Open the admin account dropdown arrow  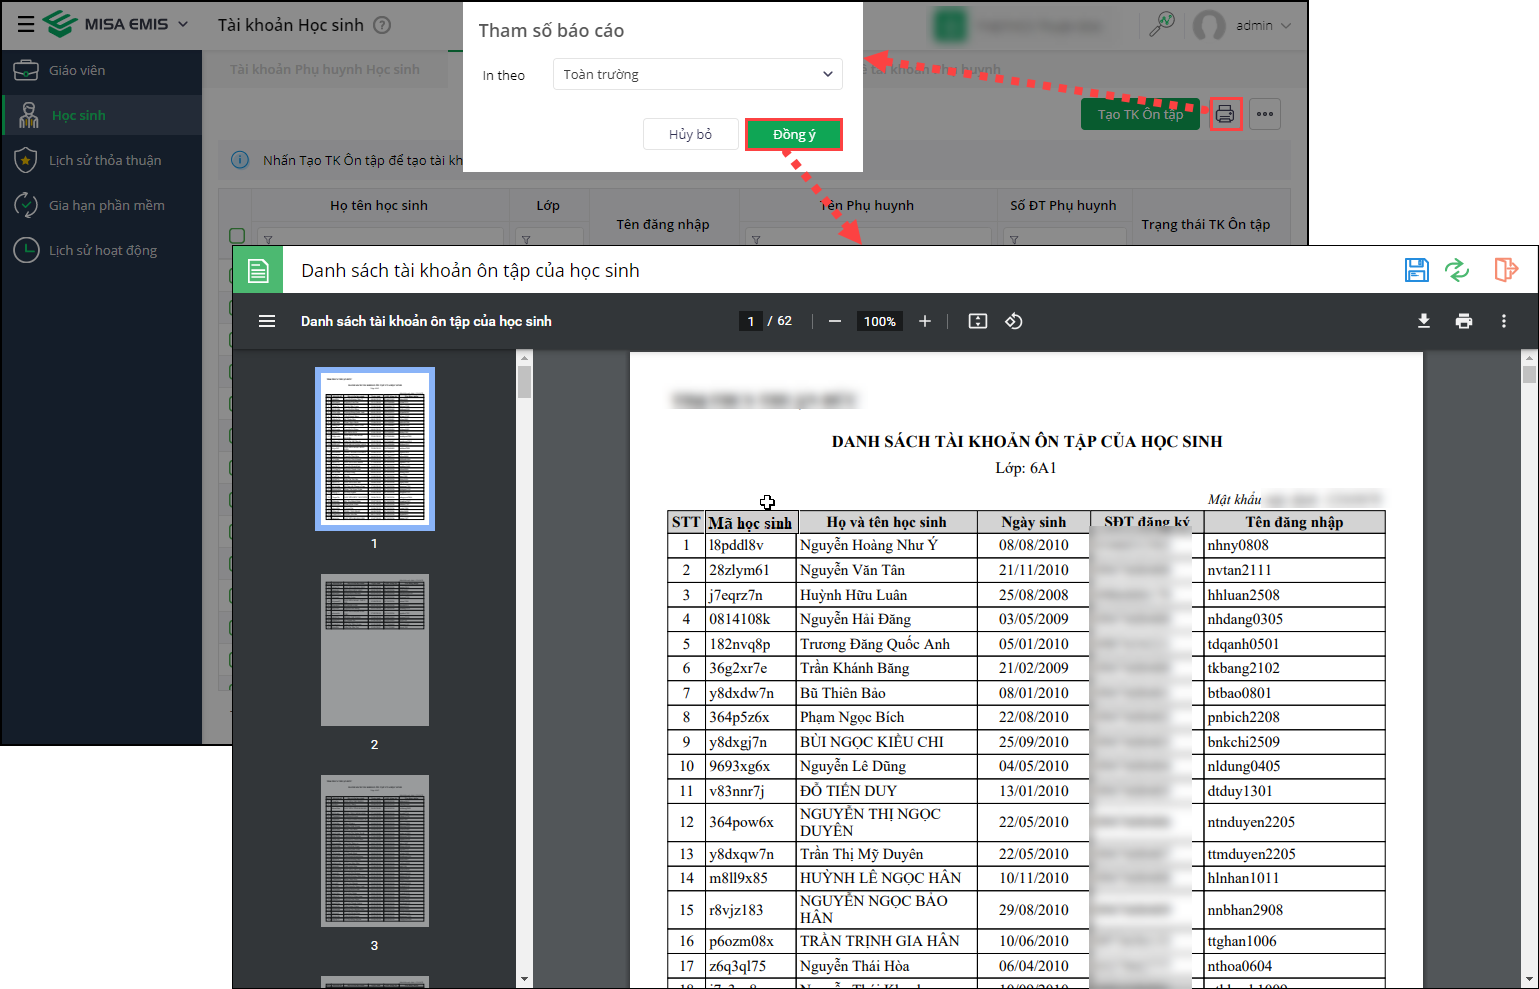(x=1286, y=26)
